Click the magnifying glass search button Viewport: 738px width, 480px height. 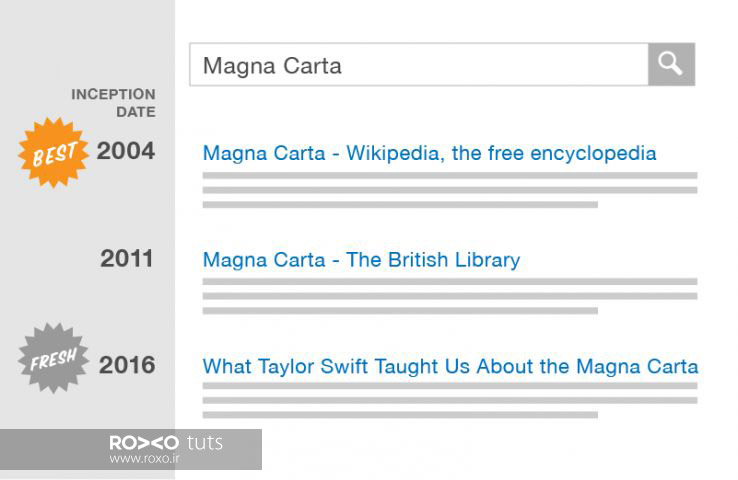pos(671,64)
